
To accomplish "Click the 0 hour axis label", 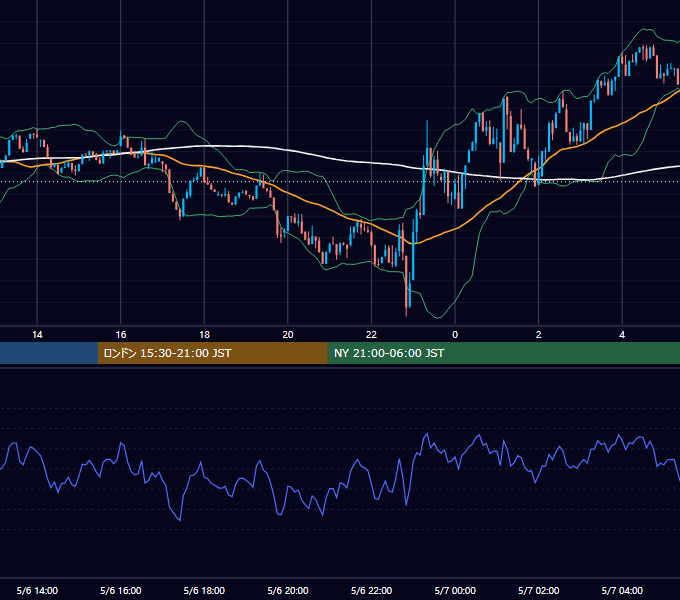I will (455, 335).
